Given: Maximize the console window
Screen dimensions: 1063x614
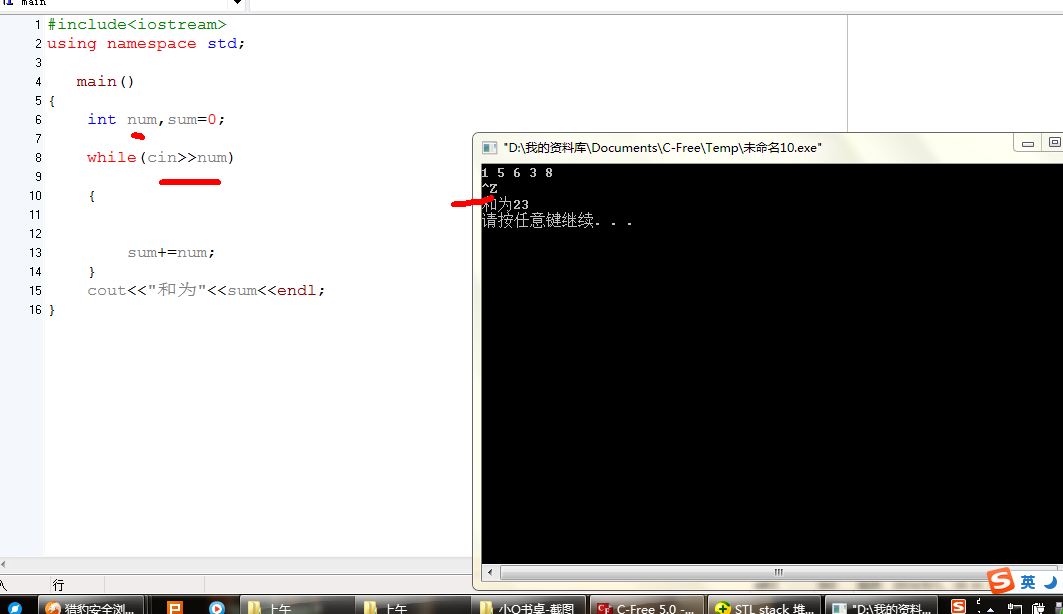Looking at the screenshot, I should pos(1054,142).
